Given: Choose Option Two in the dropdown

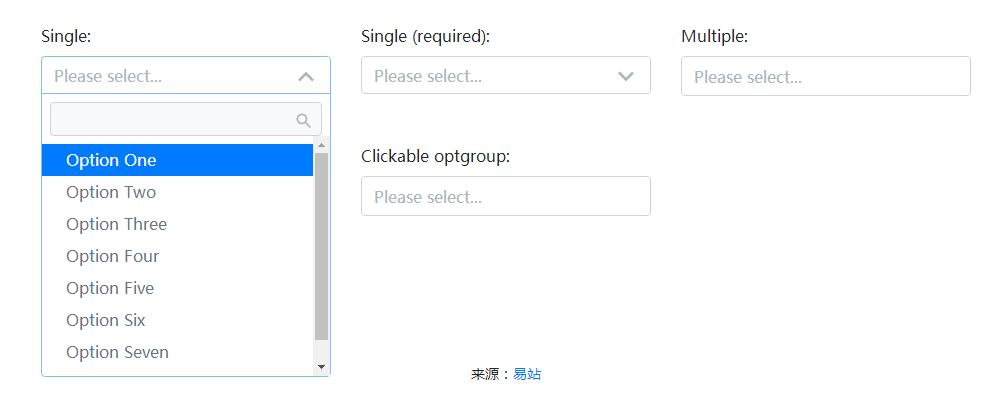Looking at the screenshot, I should tap(111, 192).
